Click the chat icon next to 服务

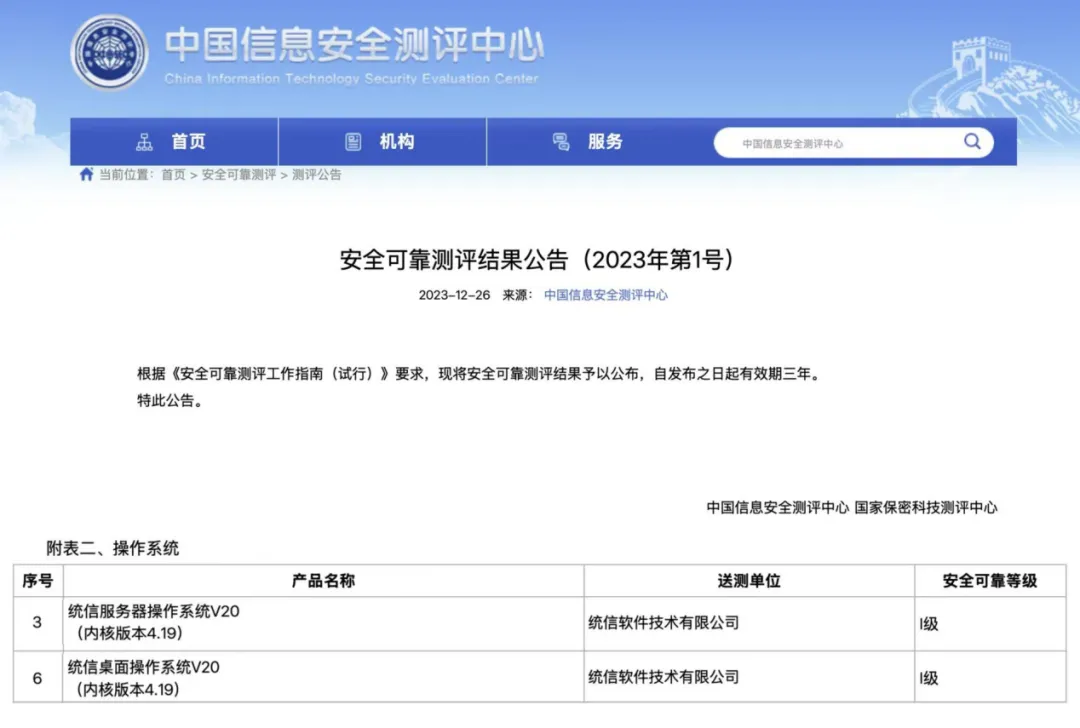click(561, 142)
